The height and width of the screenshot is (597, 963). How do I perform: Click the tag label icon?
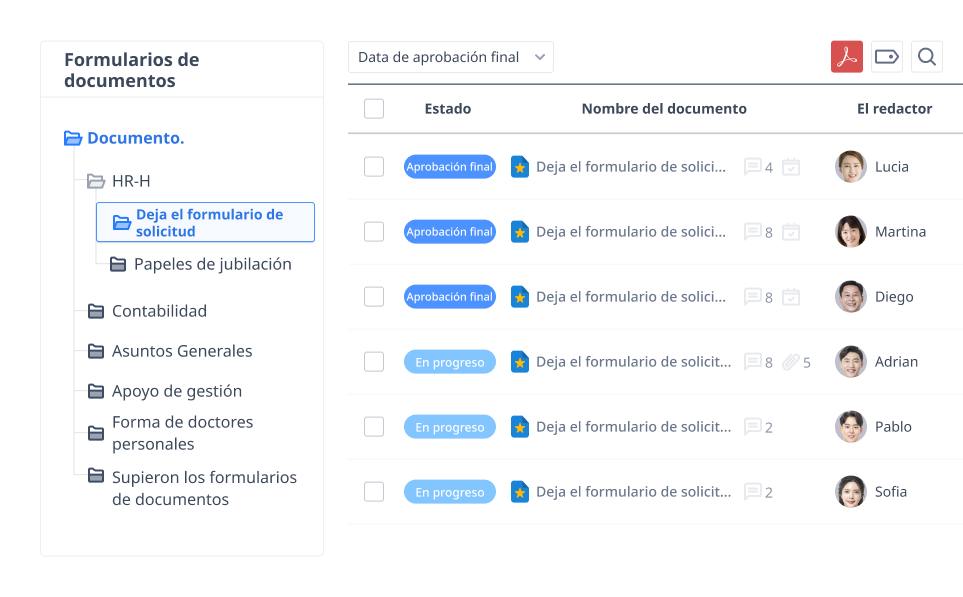[x=886, y=57]
